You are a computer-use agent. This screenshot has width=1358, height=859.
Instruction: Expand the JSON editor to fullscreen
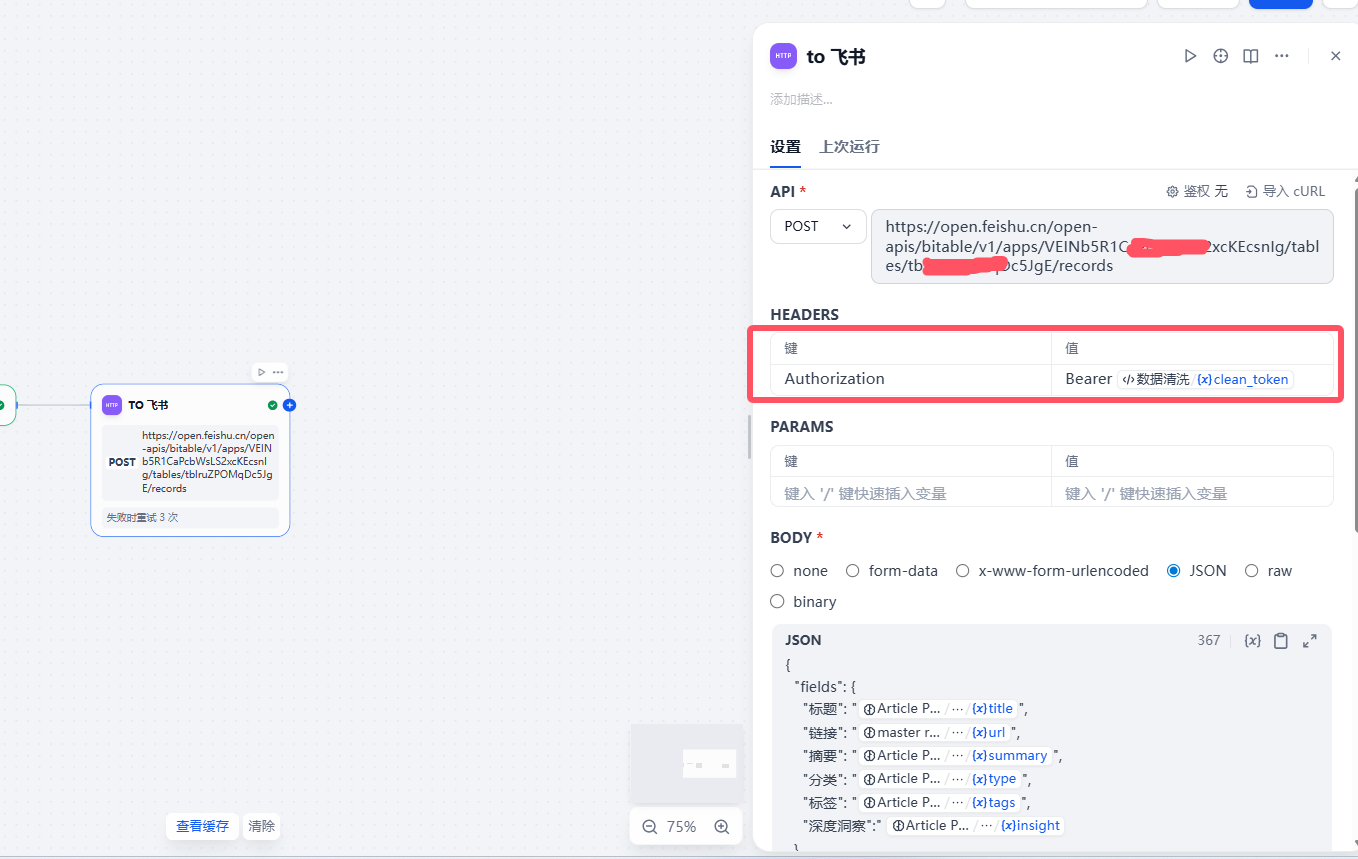[x=1310, y=641]
